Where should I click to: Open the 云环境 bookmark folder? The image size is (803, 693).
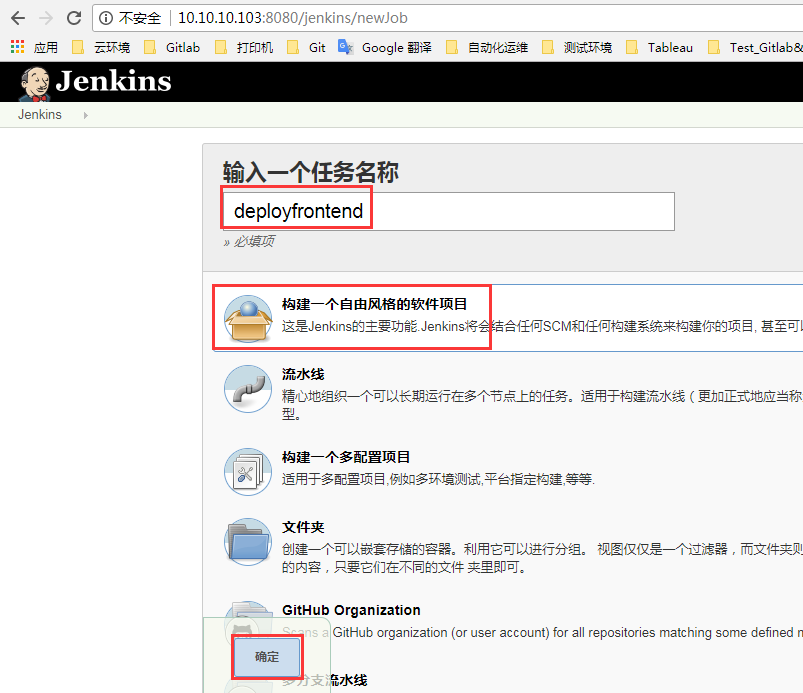[101, 48]
